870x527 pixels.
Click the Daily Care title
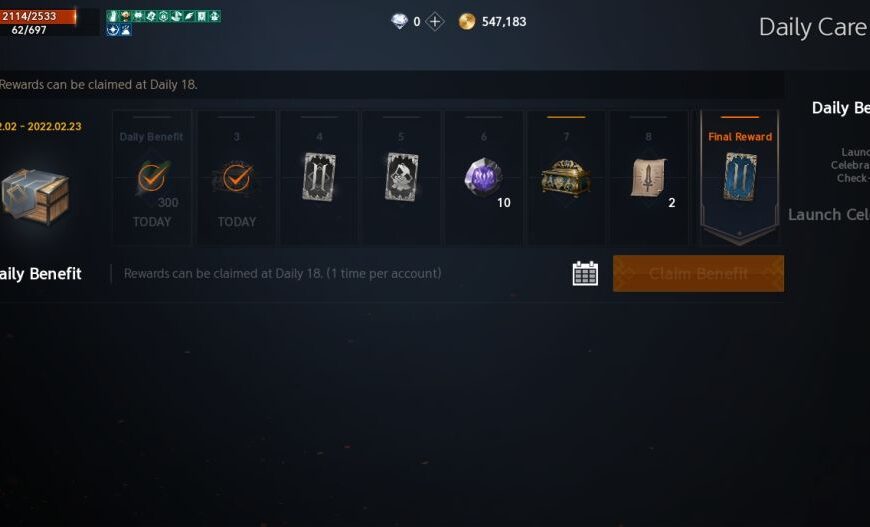813,27
